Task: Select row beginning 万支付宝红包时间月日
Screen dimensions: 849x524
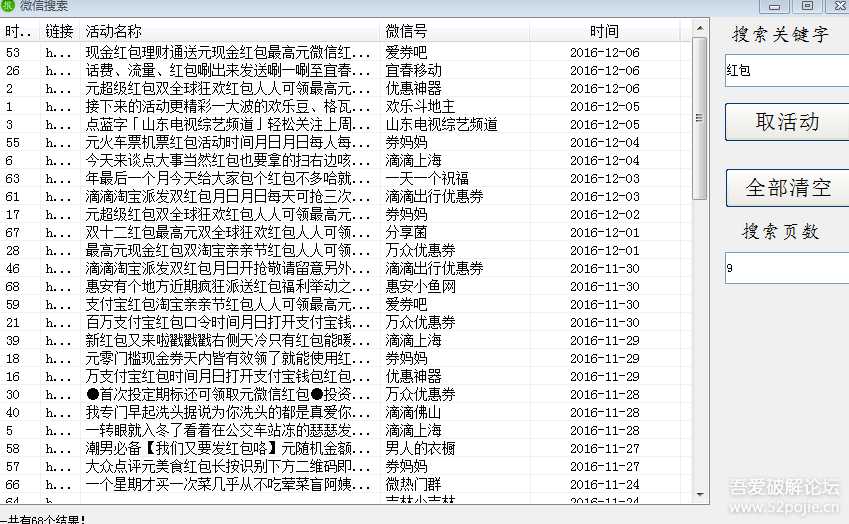Action: pos(347,376)
